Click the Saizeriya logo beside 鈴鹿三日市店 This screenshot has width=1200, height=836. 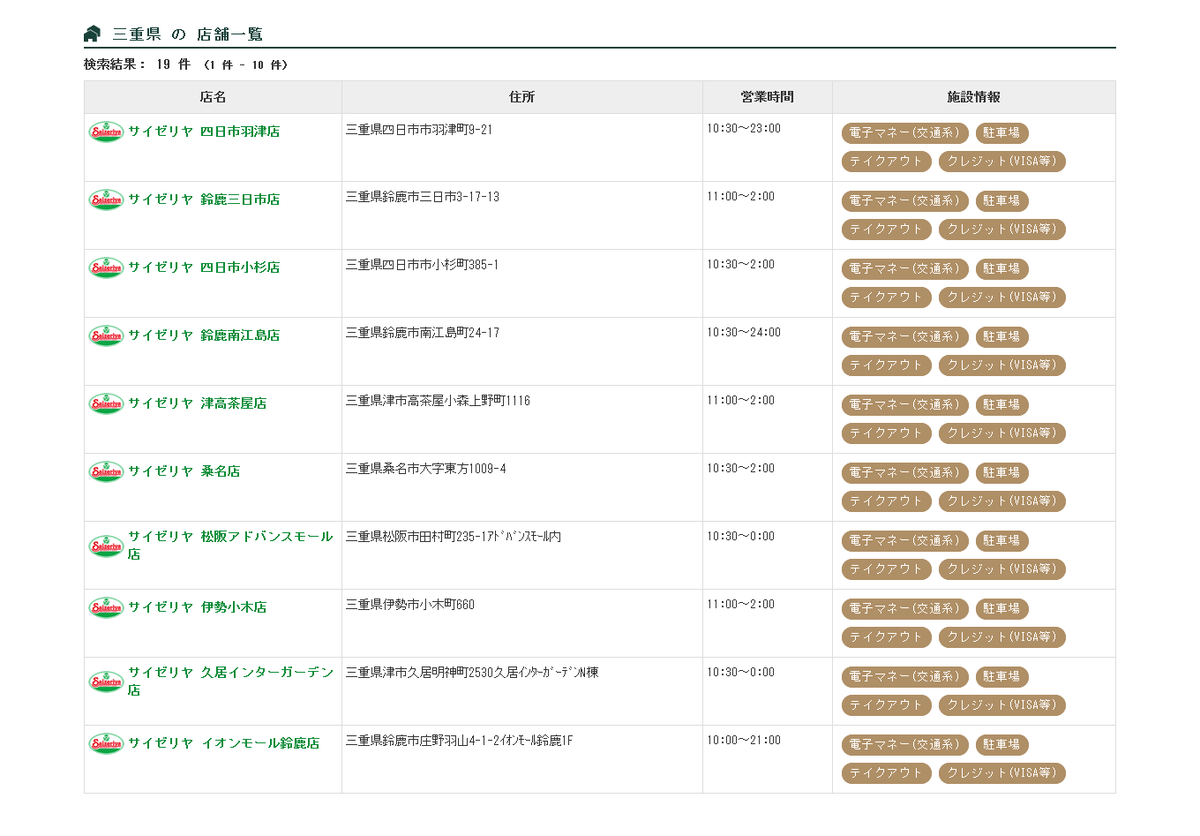tap(106, 199)
